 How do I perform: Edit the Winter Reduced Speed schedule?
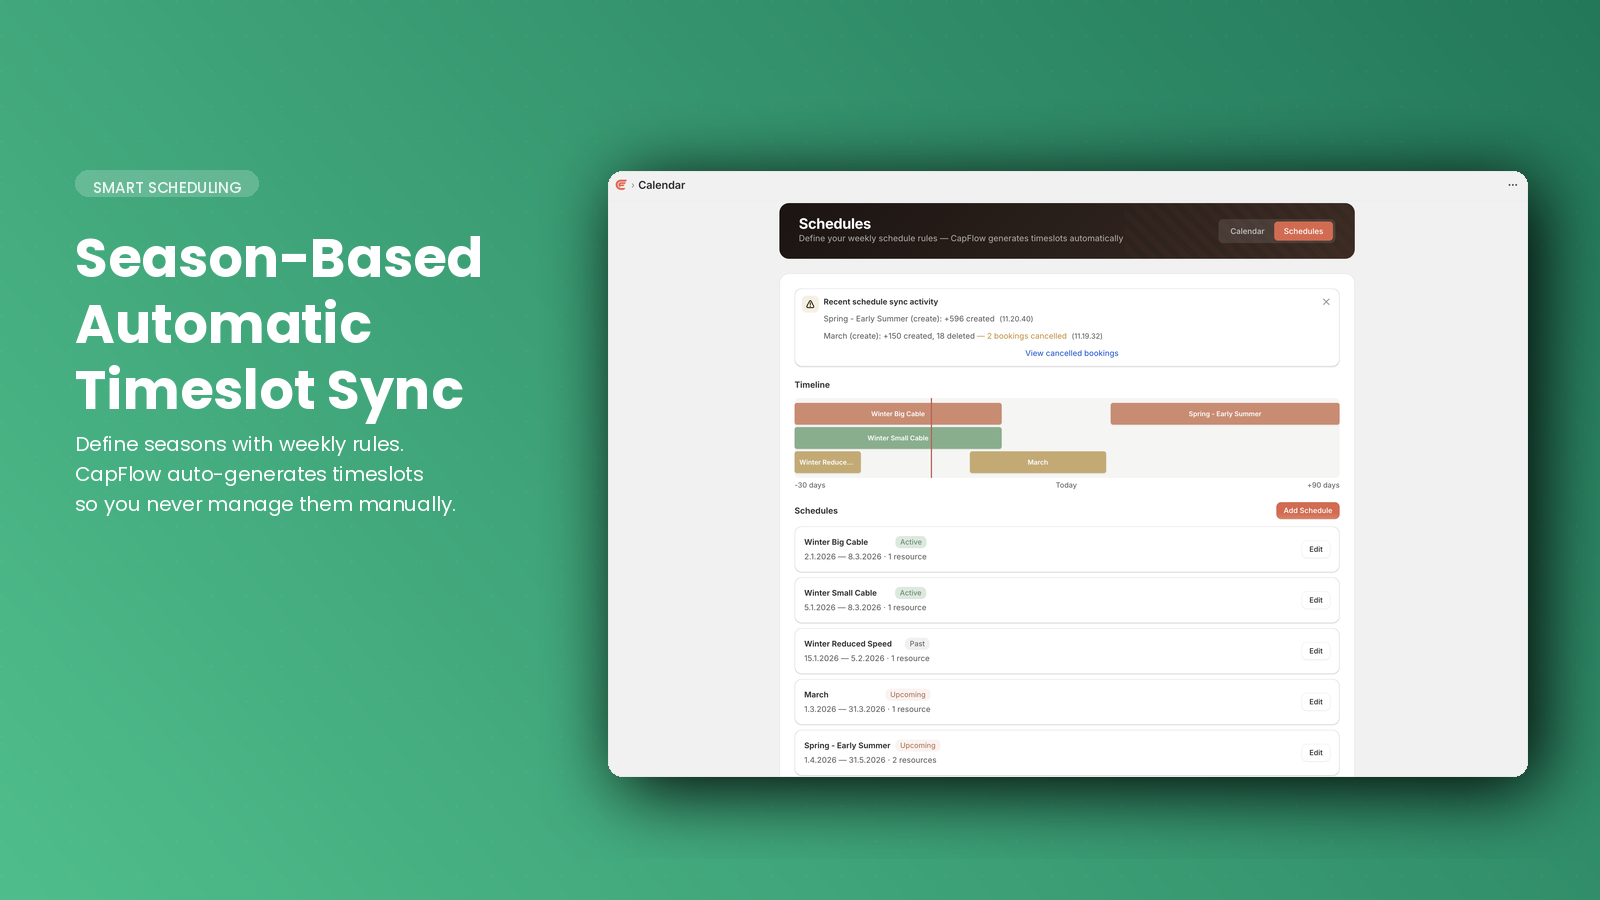(x=1315, y=651)
